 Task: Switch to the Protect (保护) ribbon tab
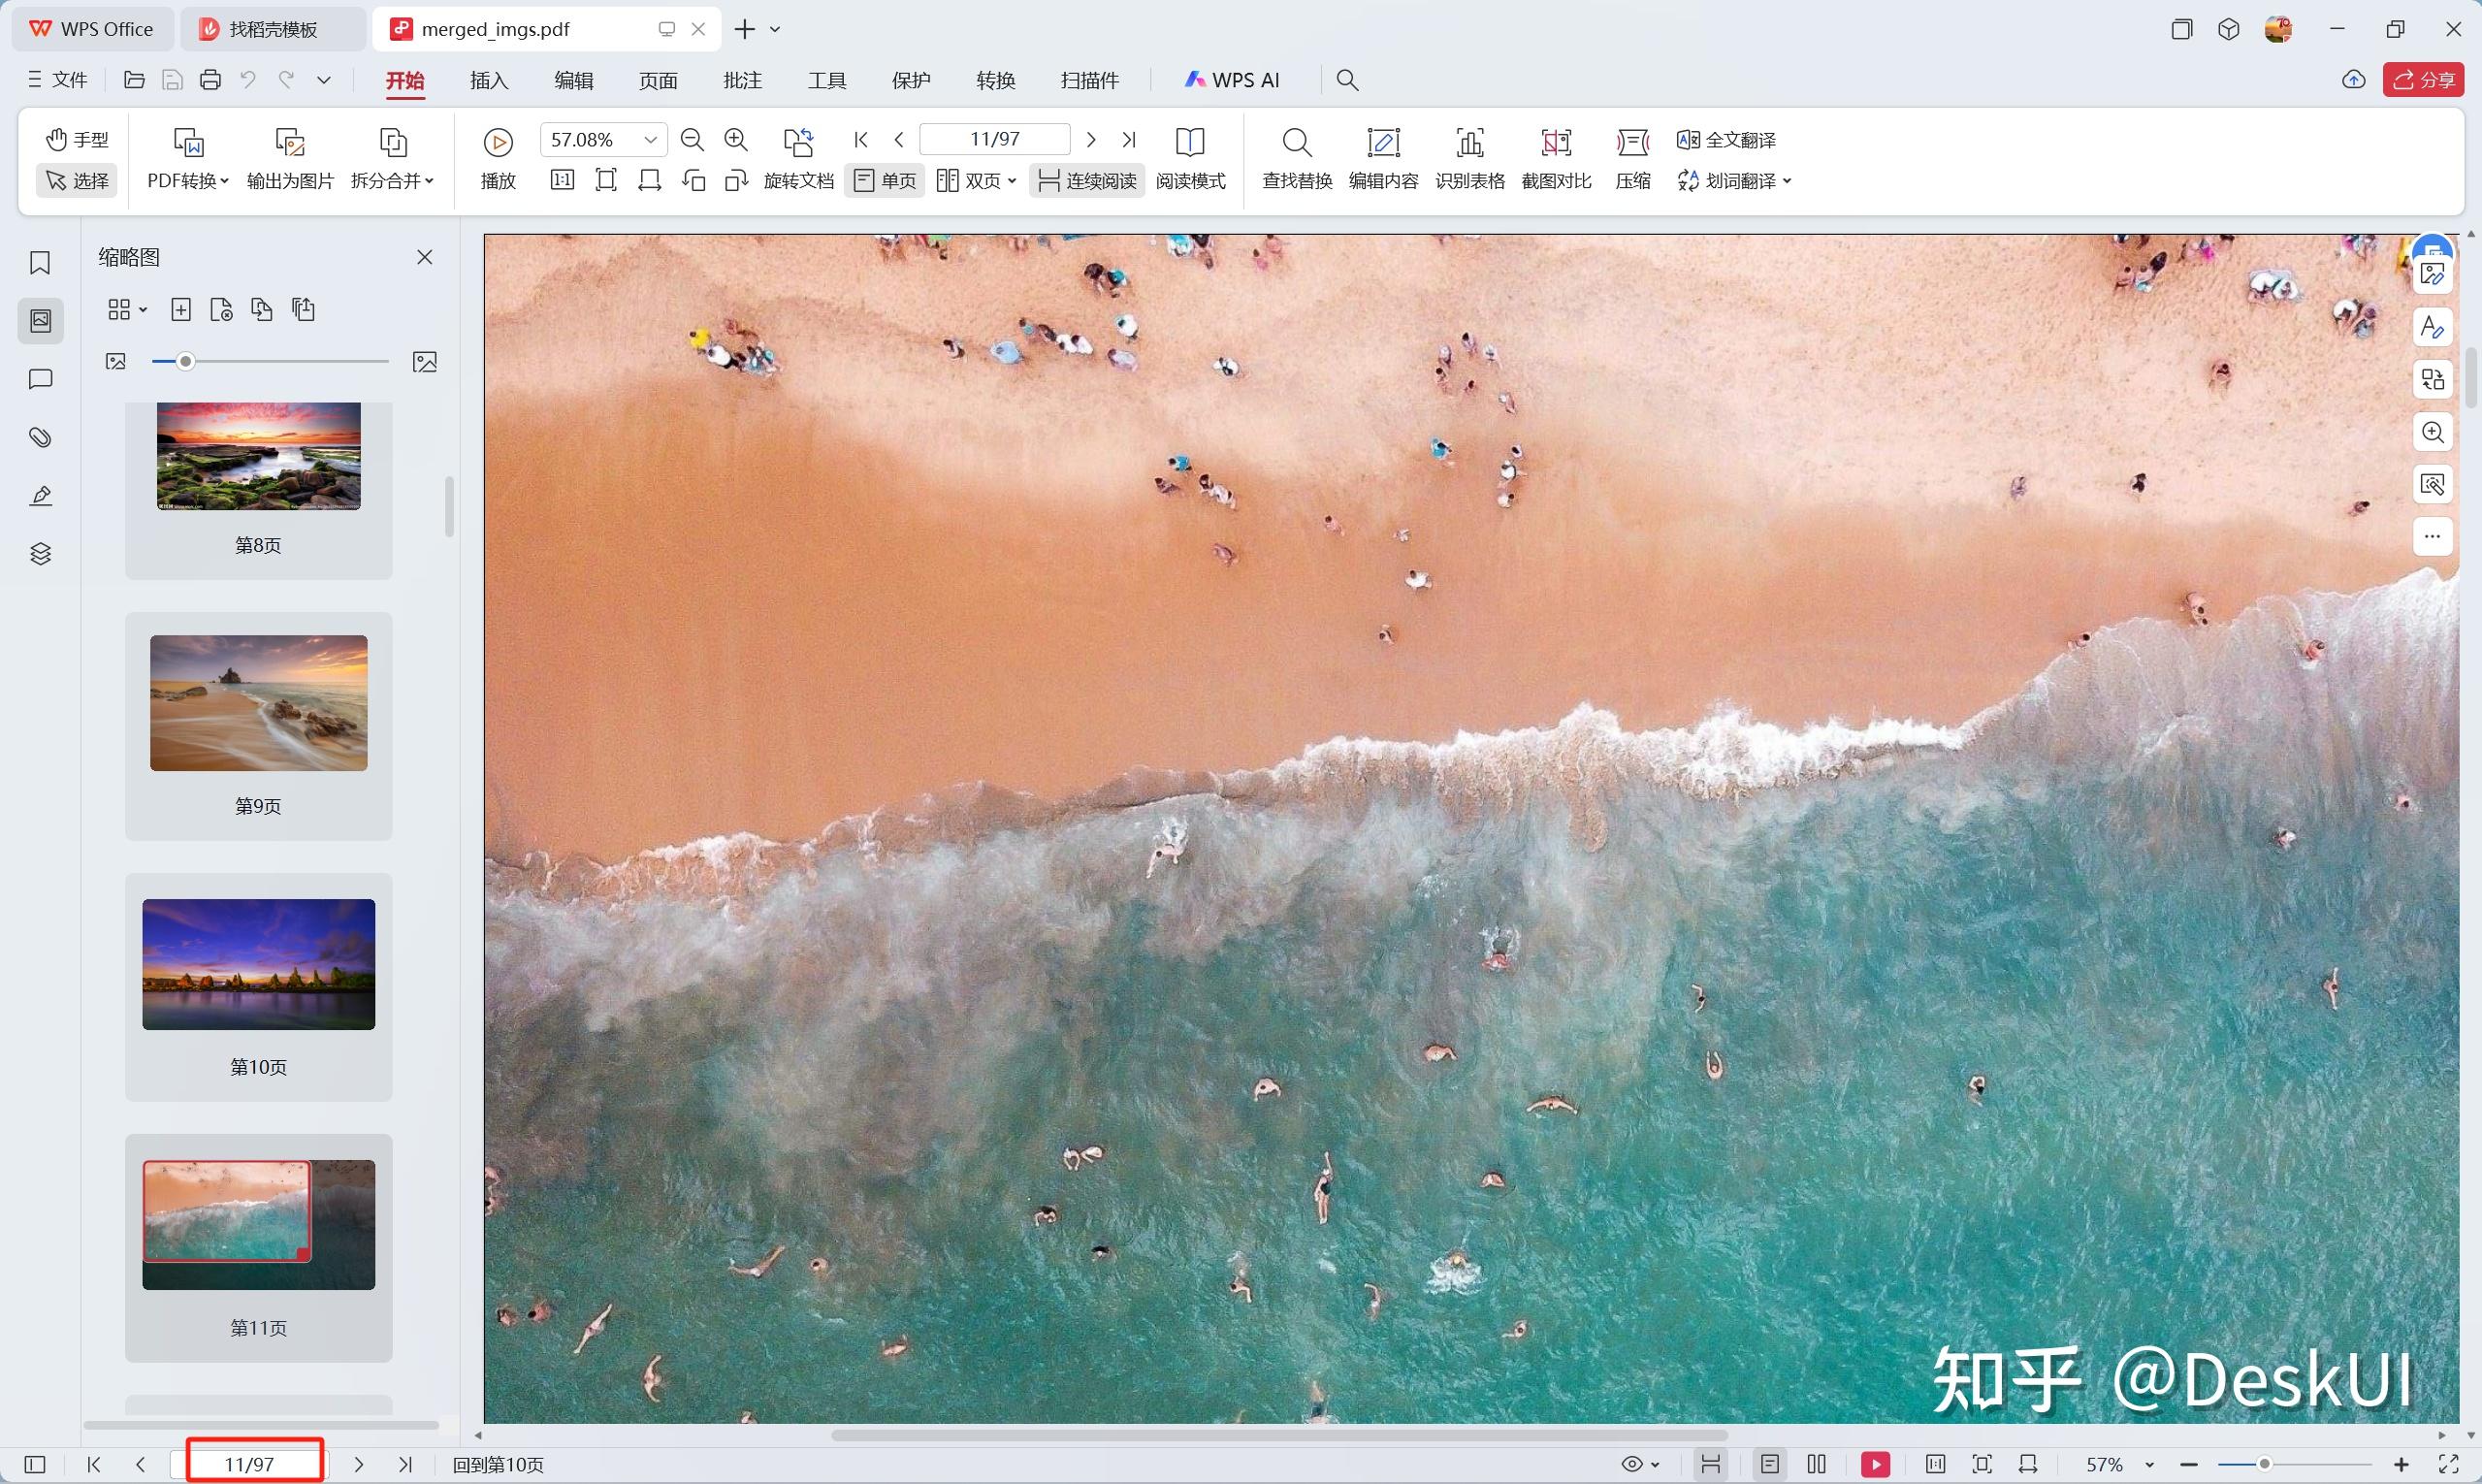coord(910,80)
